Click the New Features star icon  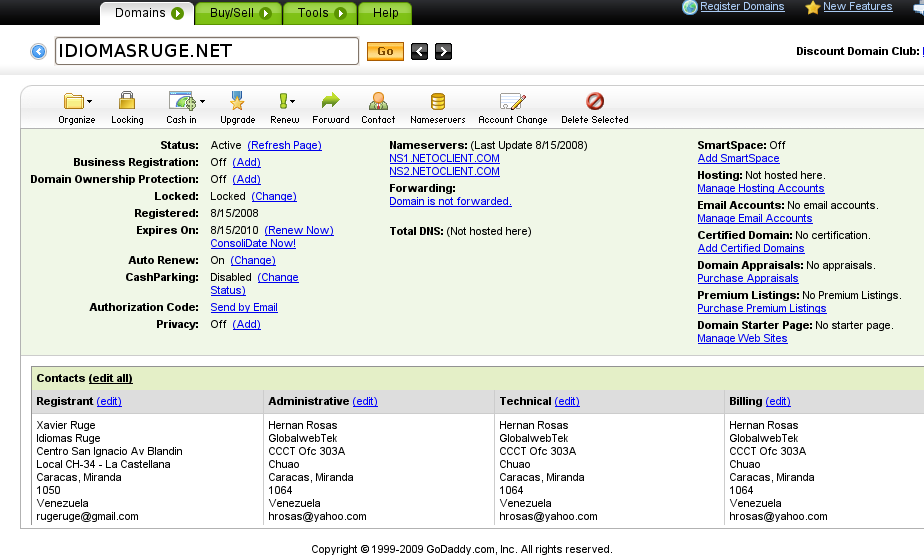813,7
